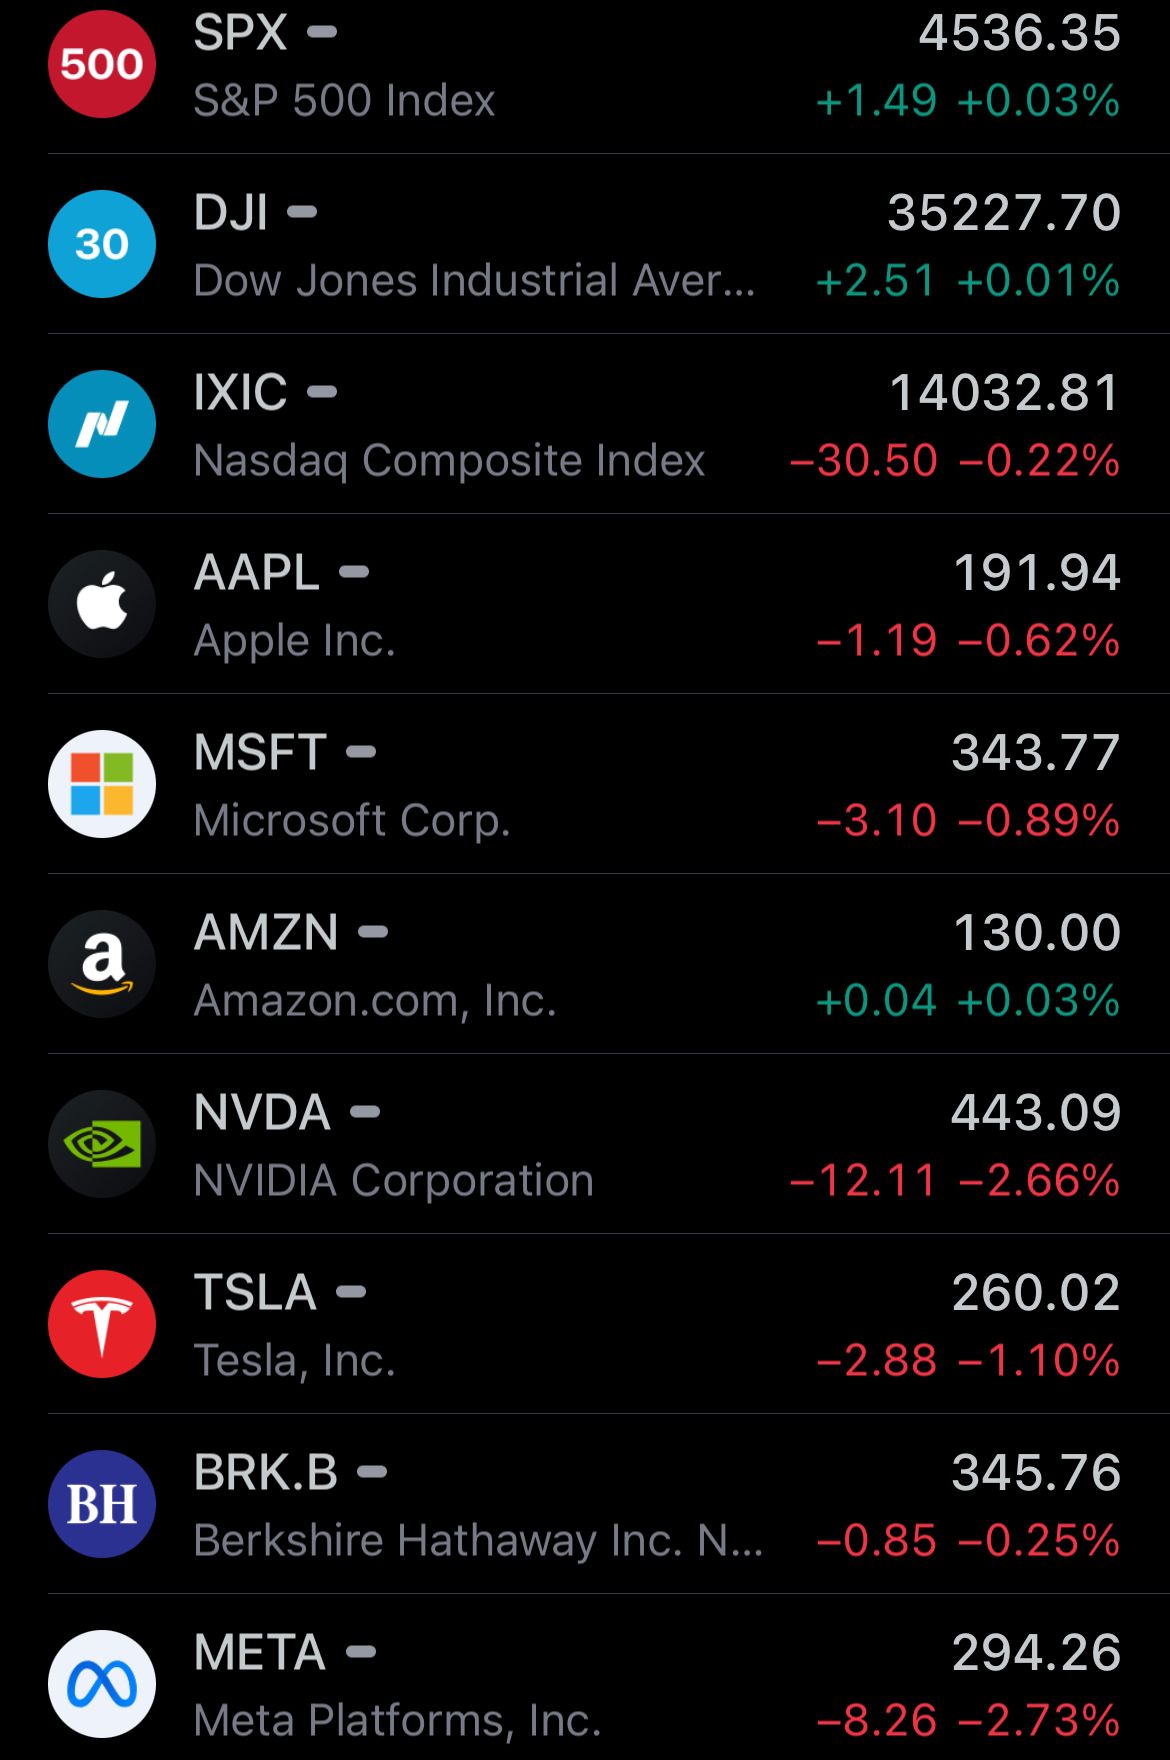The image size is (1170, 1760).
Task: Tap the Berkshire Hathaway BH icon
Action: (102, 1504)
